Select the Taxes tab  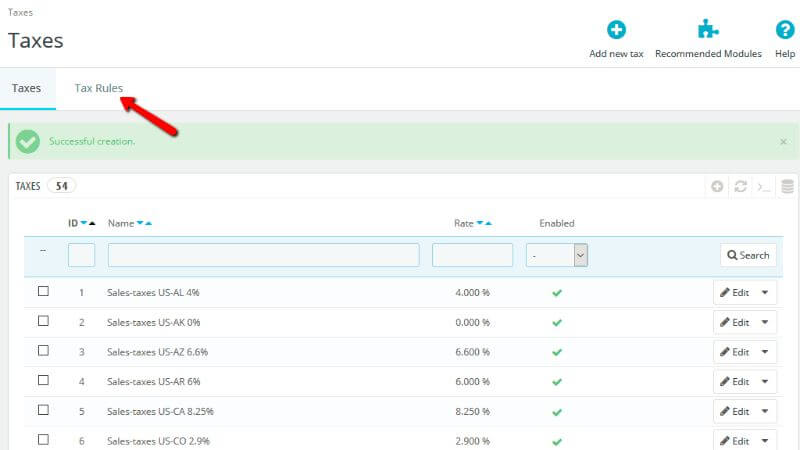click(27, 88)
